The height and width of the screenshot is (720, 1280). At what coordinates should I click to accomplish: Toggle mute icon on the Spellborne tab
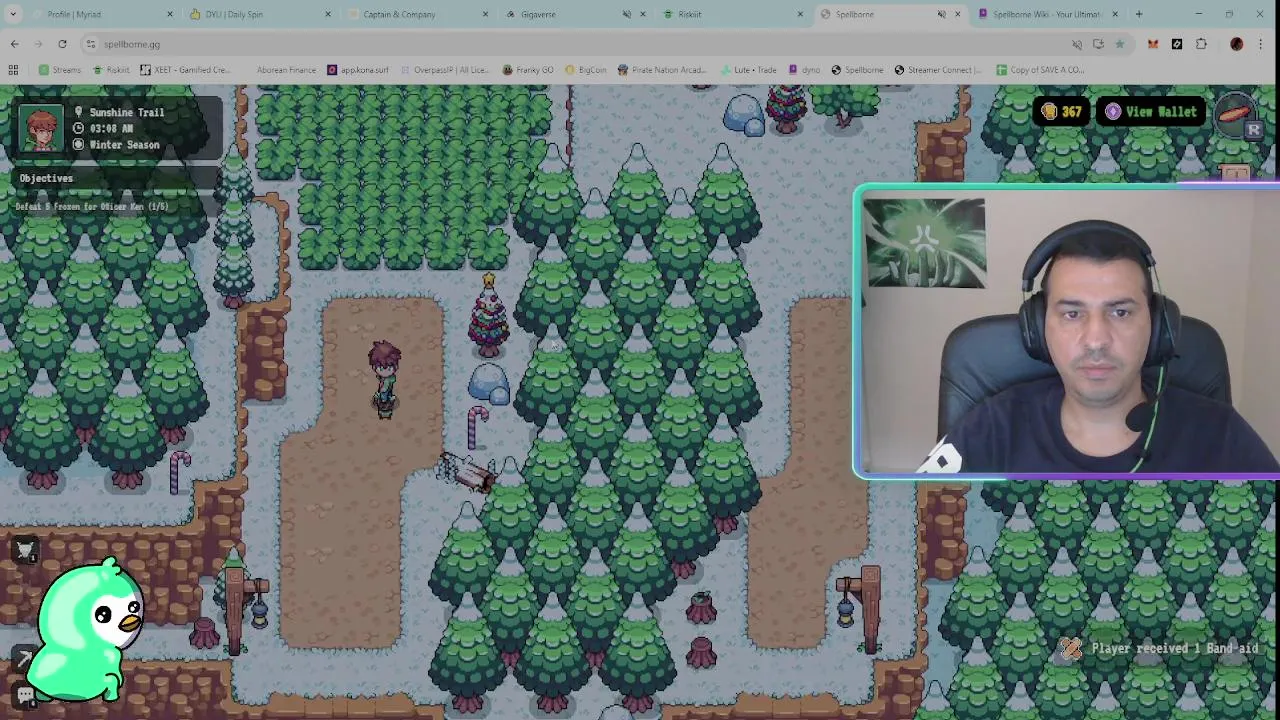(x=941, y=14)
